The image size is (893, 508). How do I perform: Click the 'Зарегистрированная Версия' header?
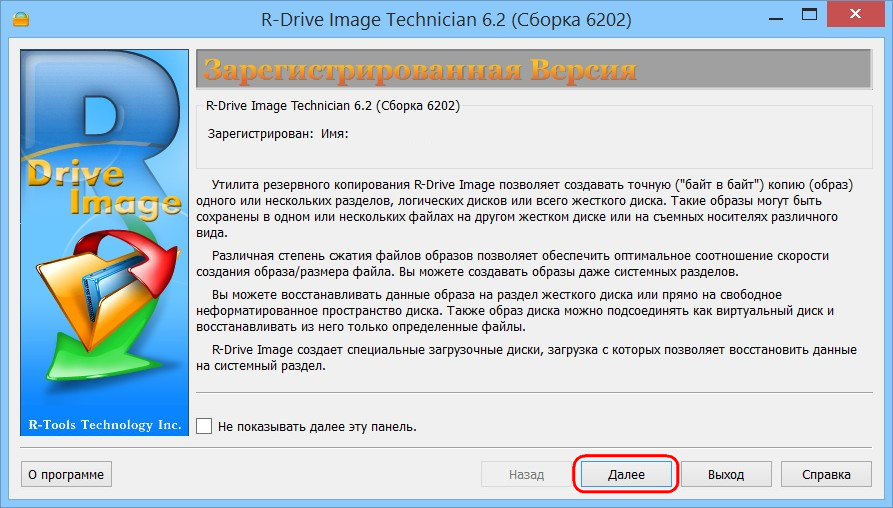pos(420,70)
